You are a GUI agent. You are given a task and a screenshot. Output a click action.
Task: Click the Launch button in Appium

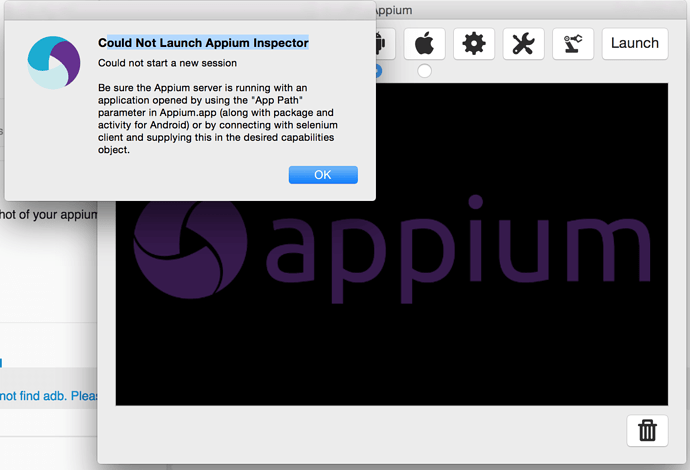635,44
